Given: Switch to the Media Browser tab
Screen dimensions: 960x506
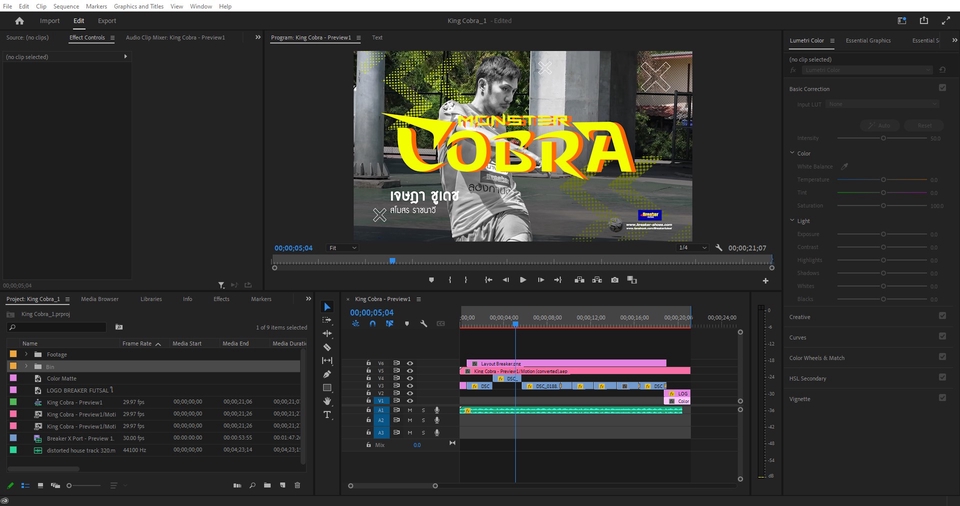Looking at the screenshot, I should point(100,299).
